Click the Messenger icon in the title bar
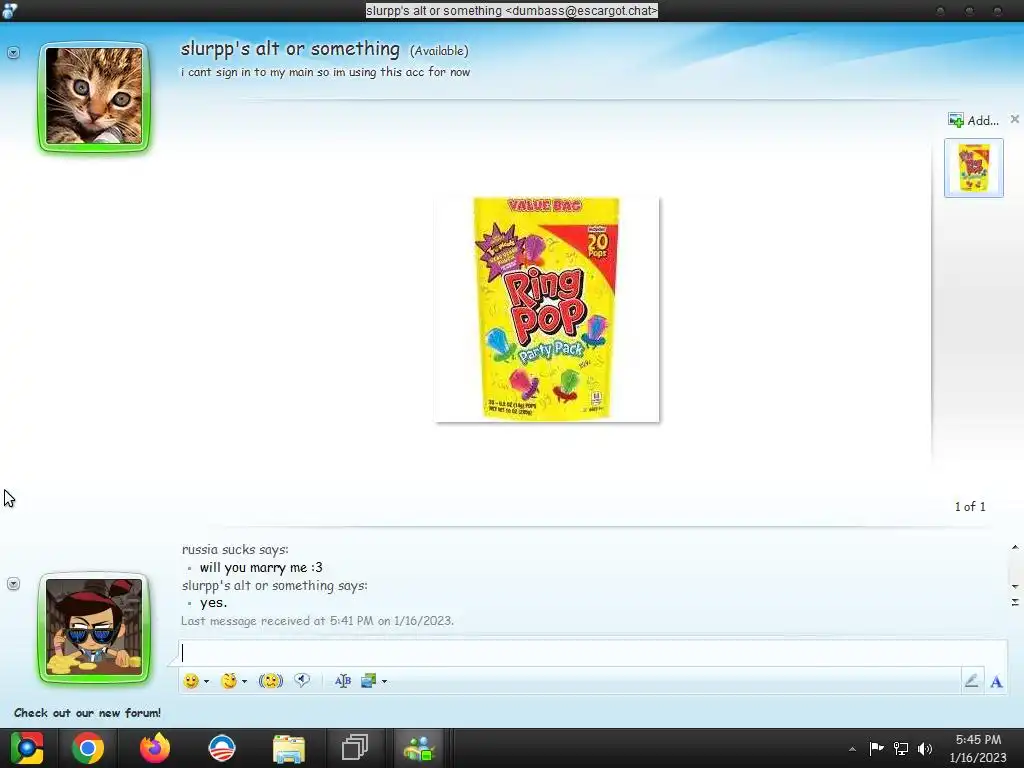This screenshot has width=1024, height=768. 10,10
